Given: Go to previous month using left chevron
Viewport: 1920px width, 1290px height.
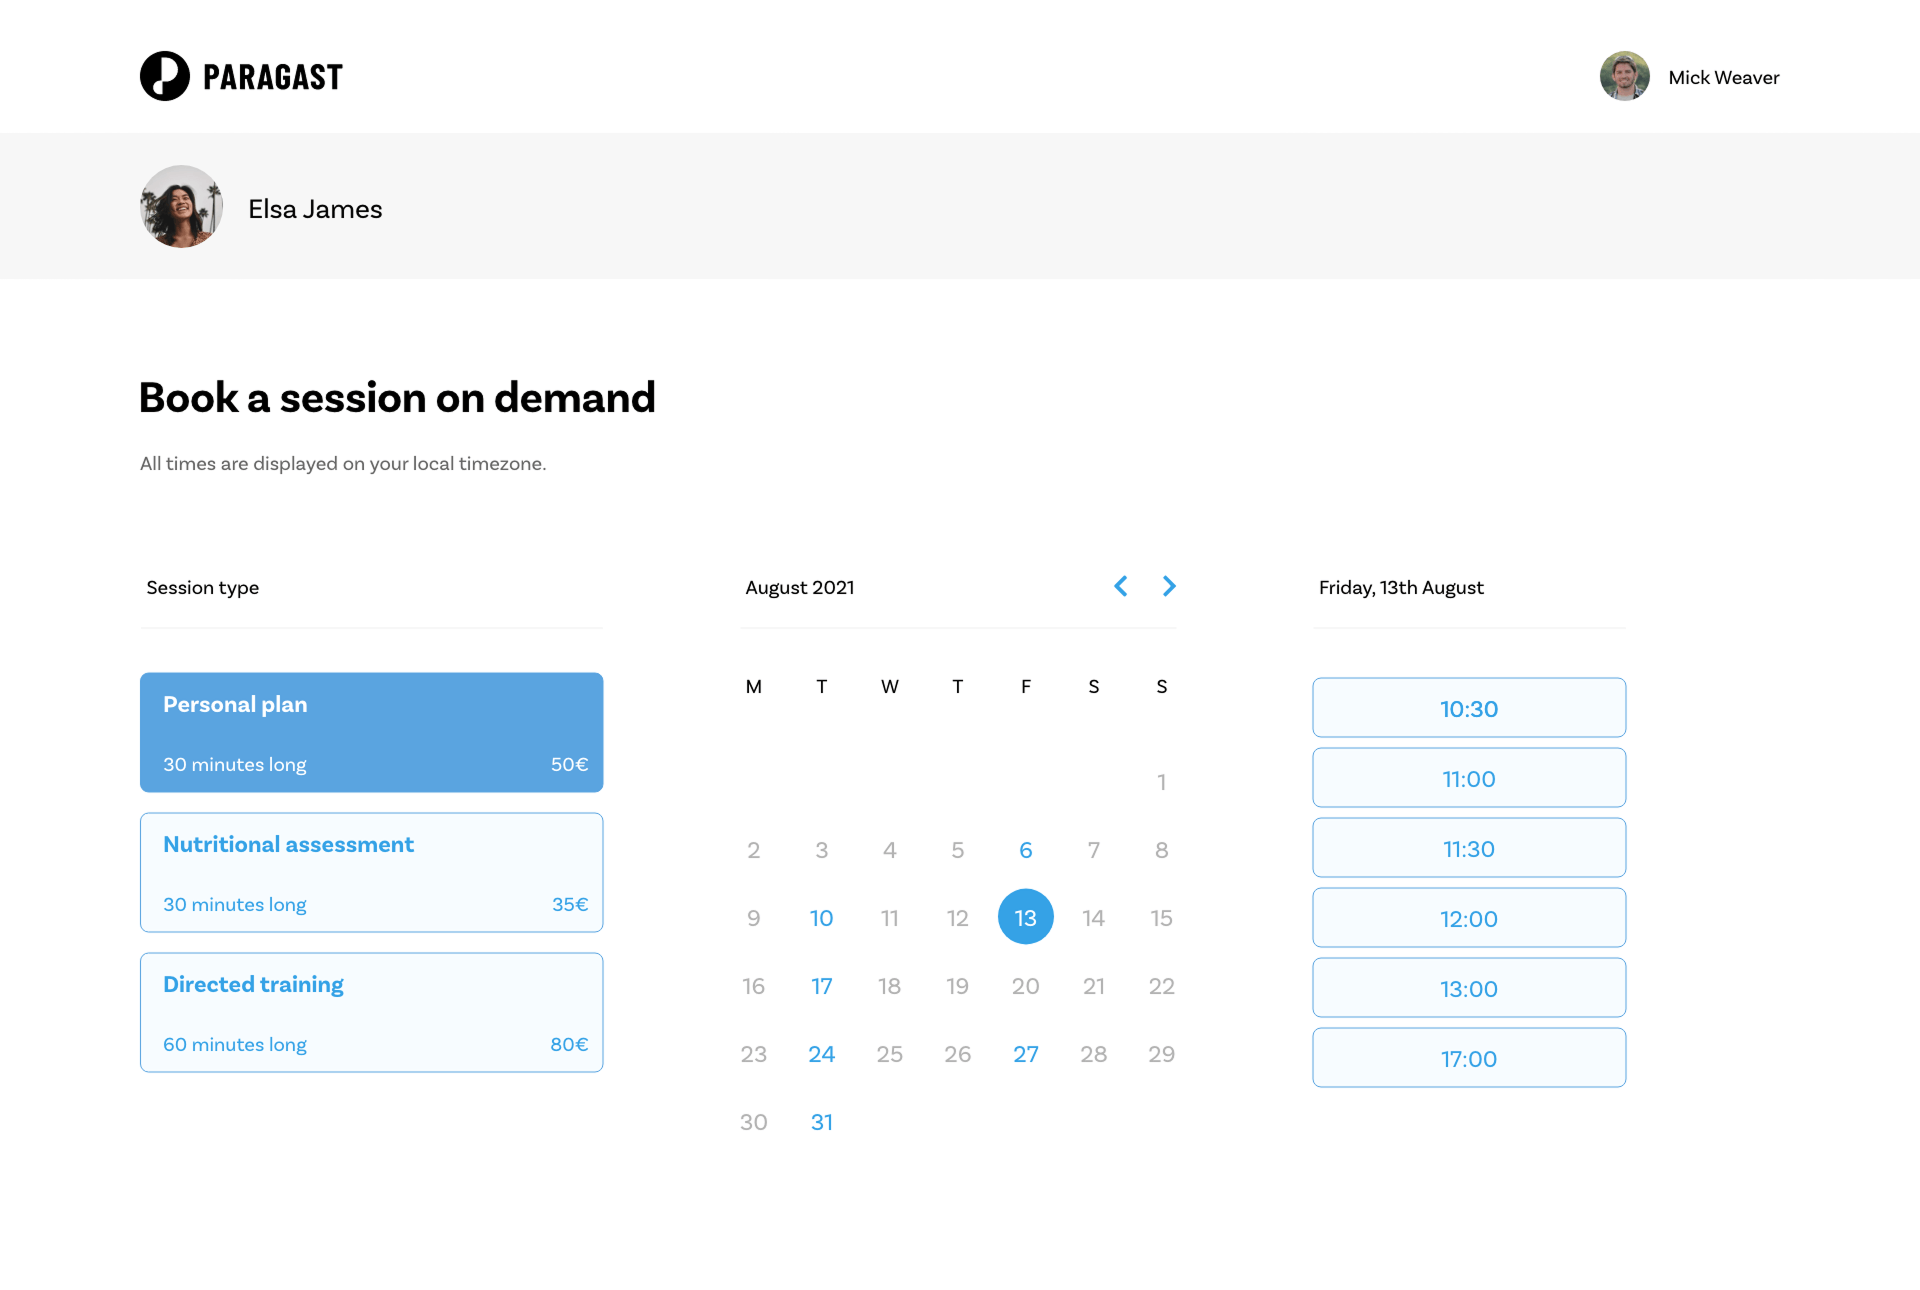Looking at the screenshot, I should coord(1120,586).
